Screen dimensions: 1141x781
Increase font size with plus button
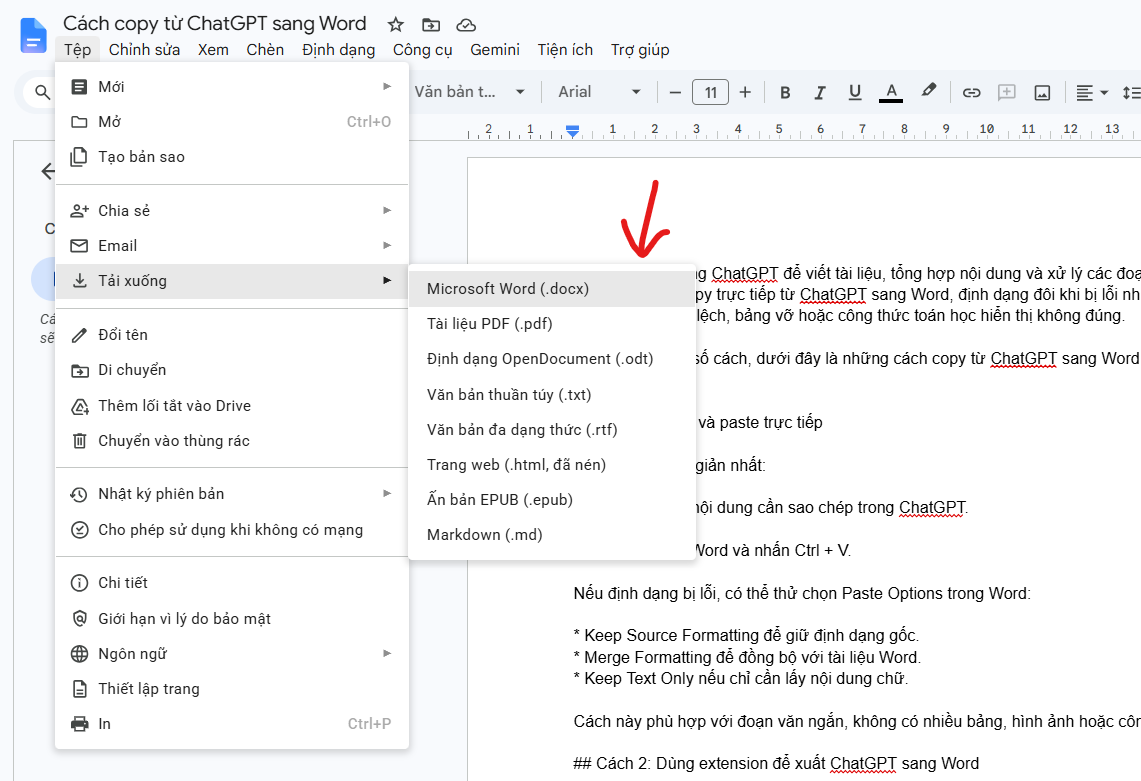pyautogui.click(x=745, y=92)
